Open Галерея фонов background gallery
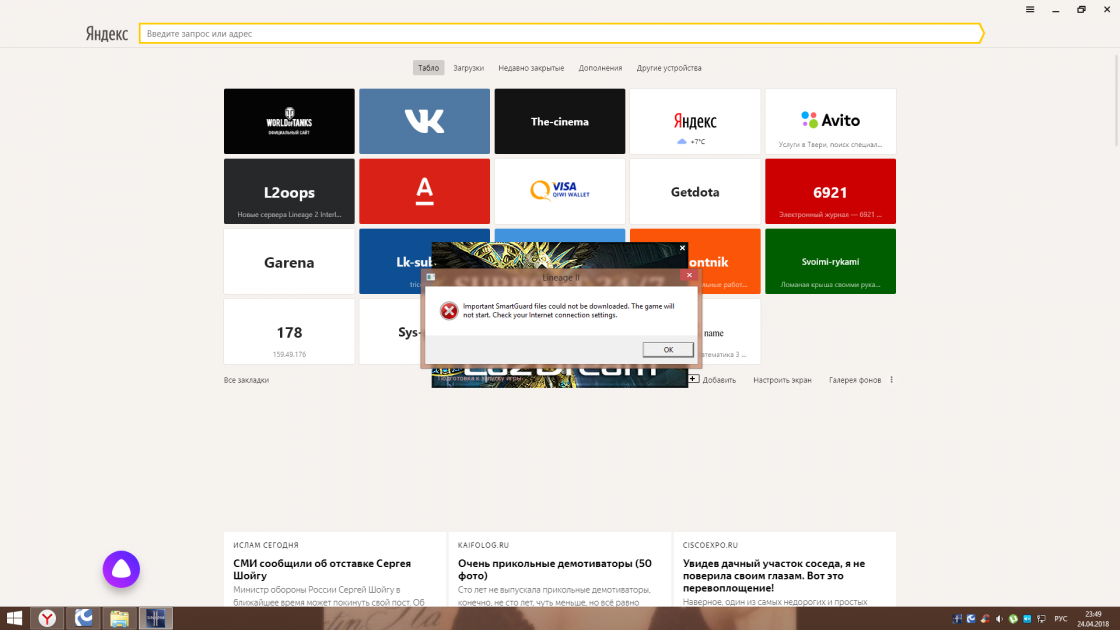 coord(855,380)
